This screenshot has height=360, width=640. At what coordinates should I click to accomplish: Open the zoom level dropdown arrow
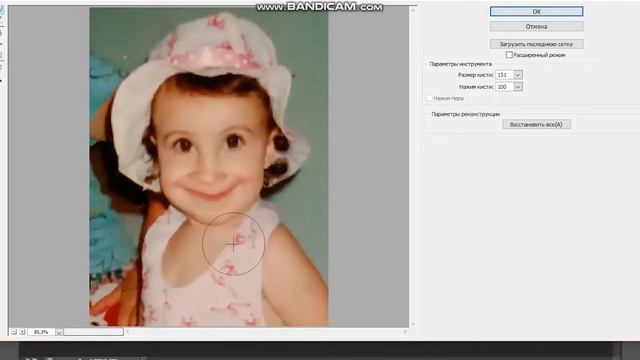[x=59, y=332]
